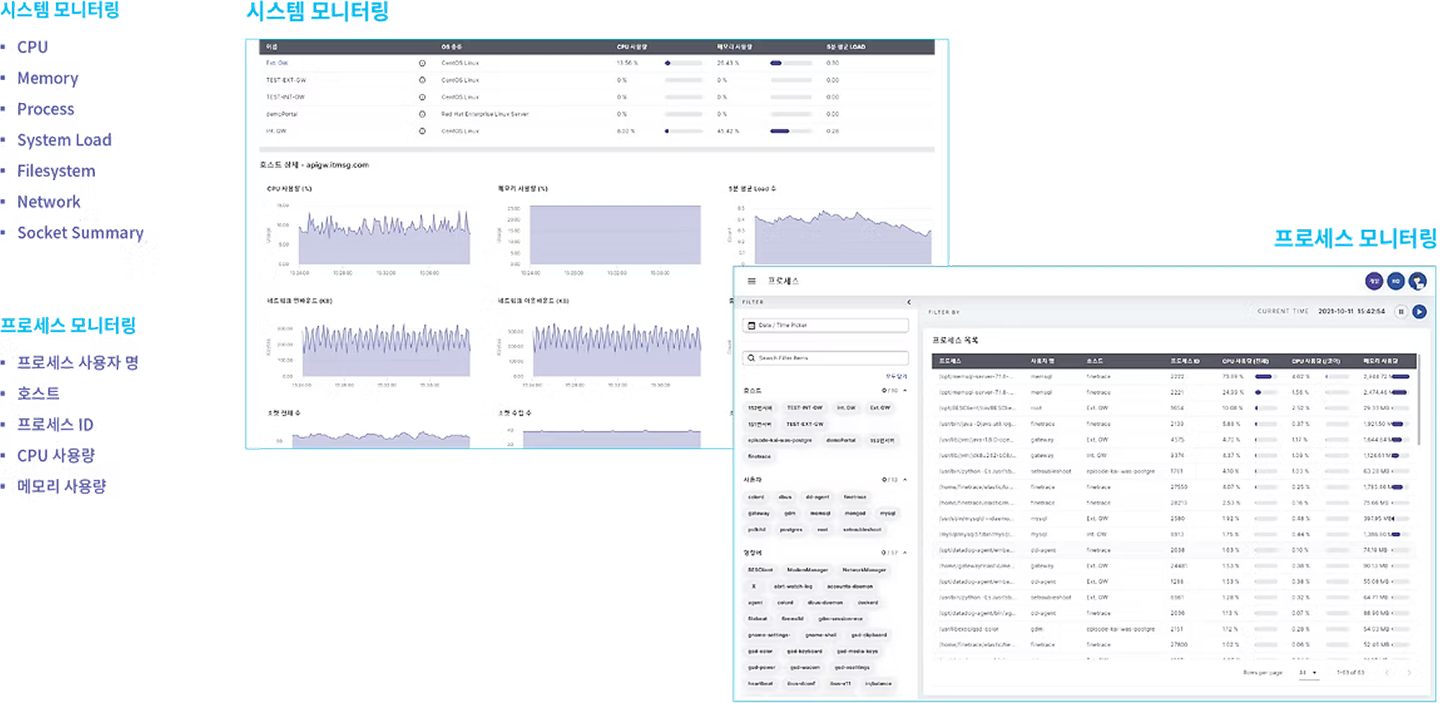The height and width of the screenshot is (703, 1440).
Task: Toggle the NetworkManager command filter chip
Action: [x=864, y=570]
